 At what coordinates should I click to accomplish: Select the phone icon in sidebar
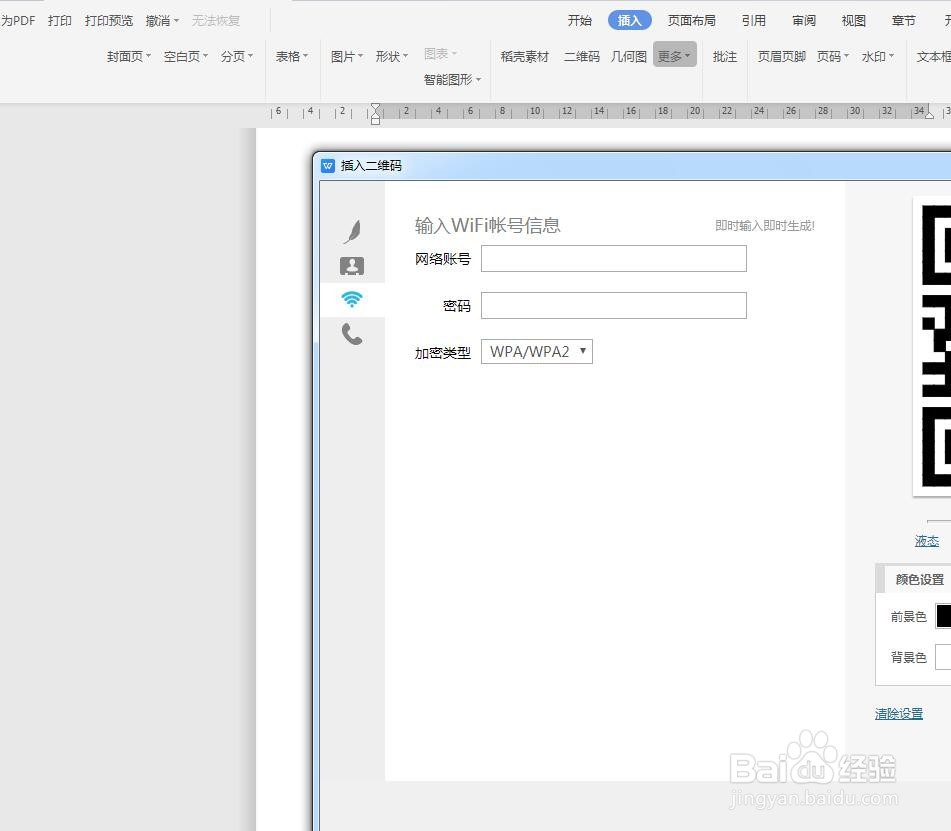352,334
